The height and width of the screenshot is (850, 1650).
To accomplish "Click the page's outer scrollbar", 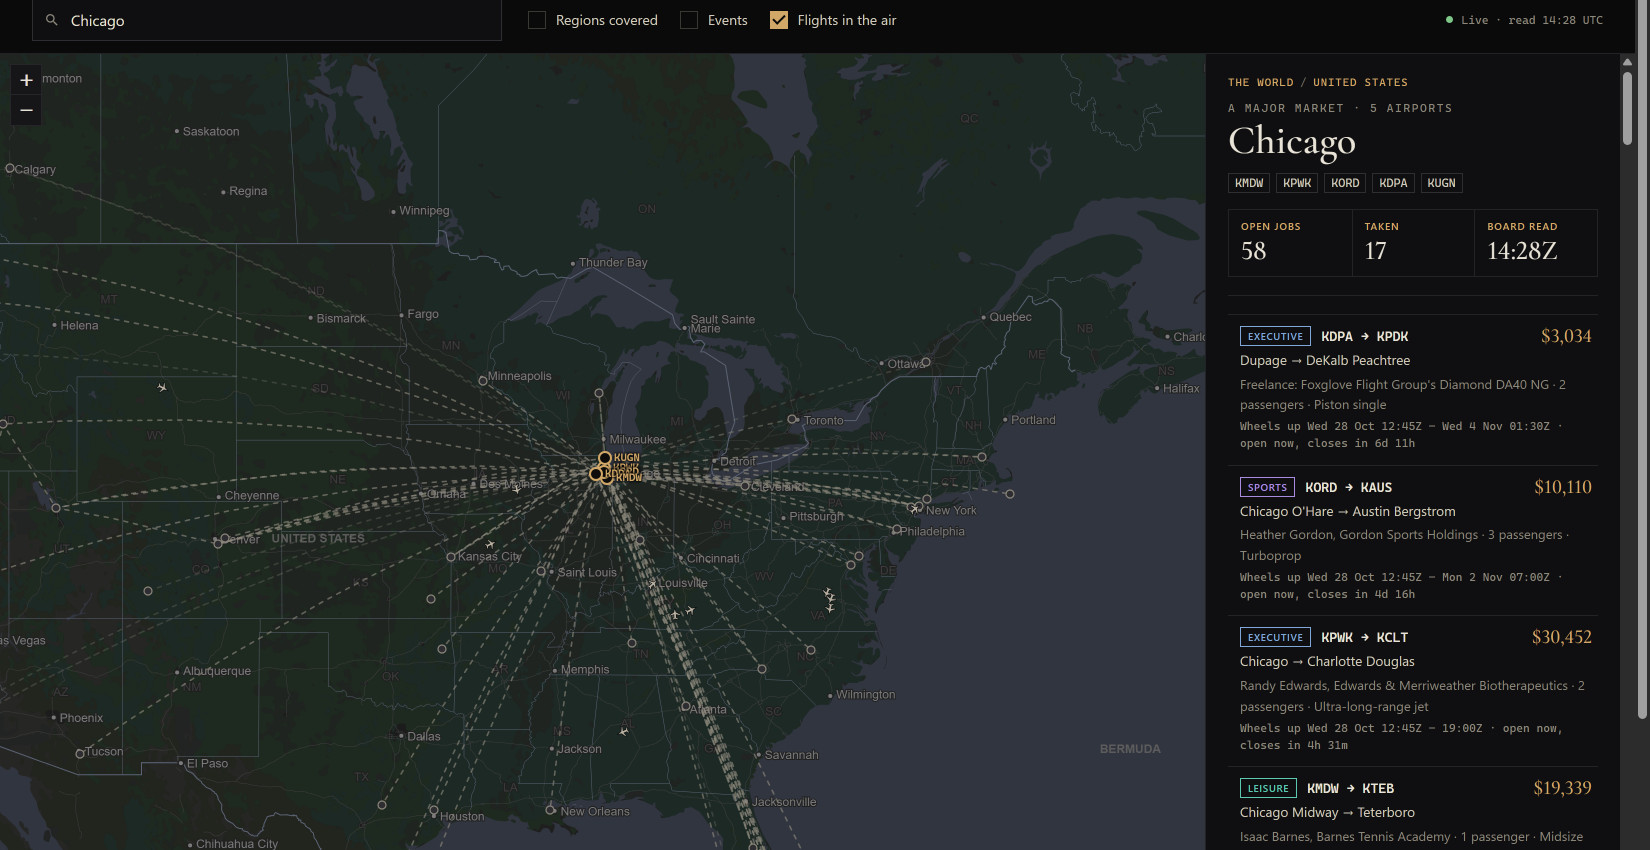I will coord(1642,360).
